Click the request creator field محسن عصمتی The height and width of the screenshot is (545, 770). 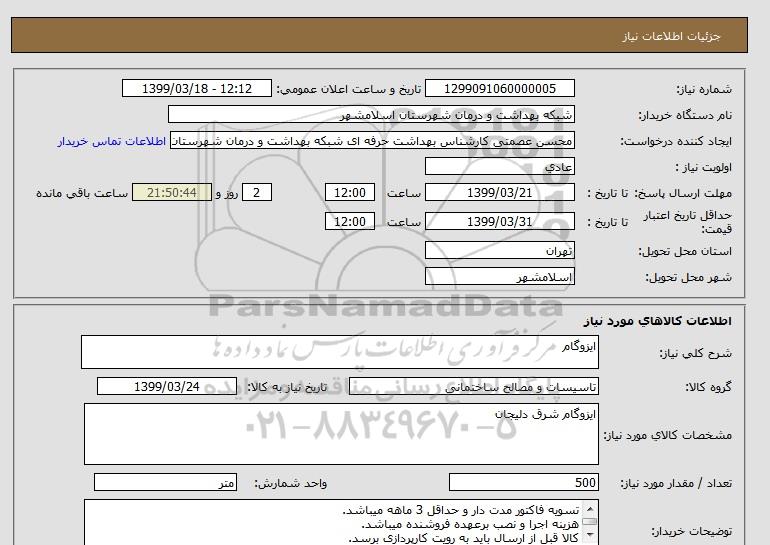tap(372, 141)
